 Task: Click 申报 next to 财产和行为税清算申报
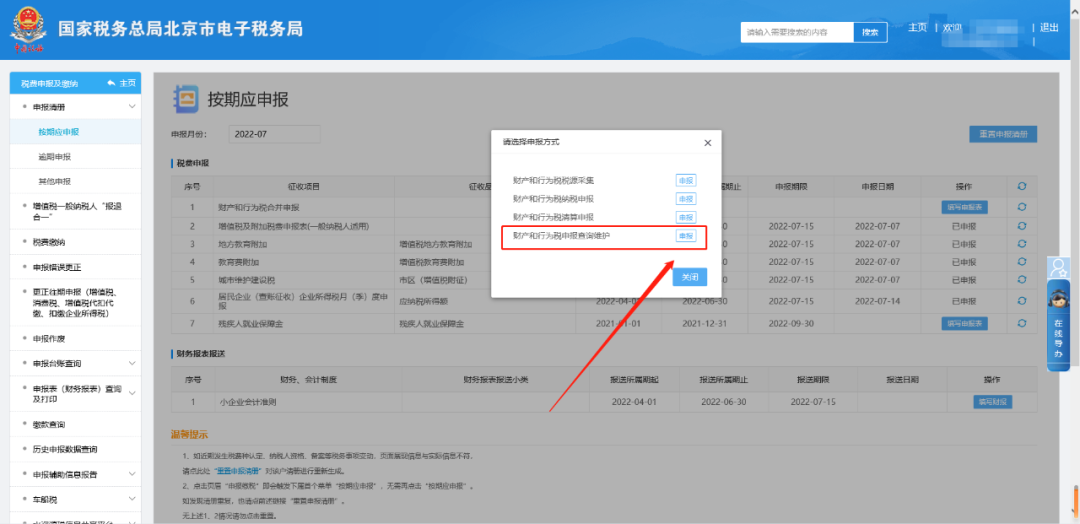(x=685, y=218)
